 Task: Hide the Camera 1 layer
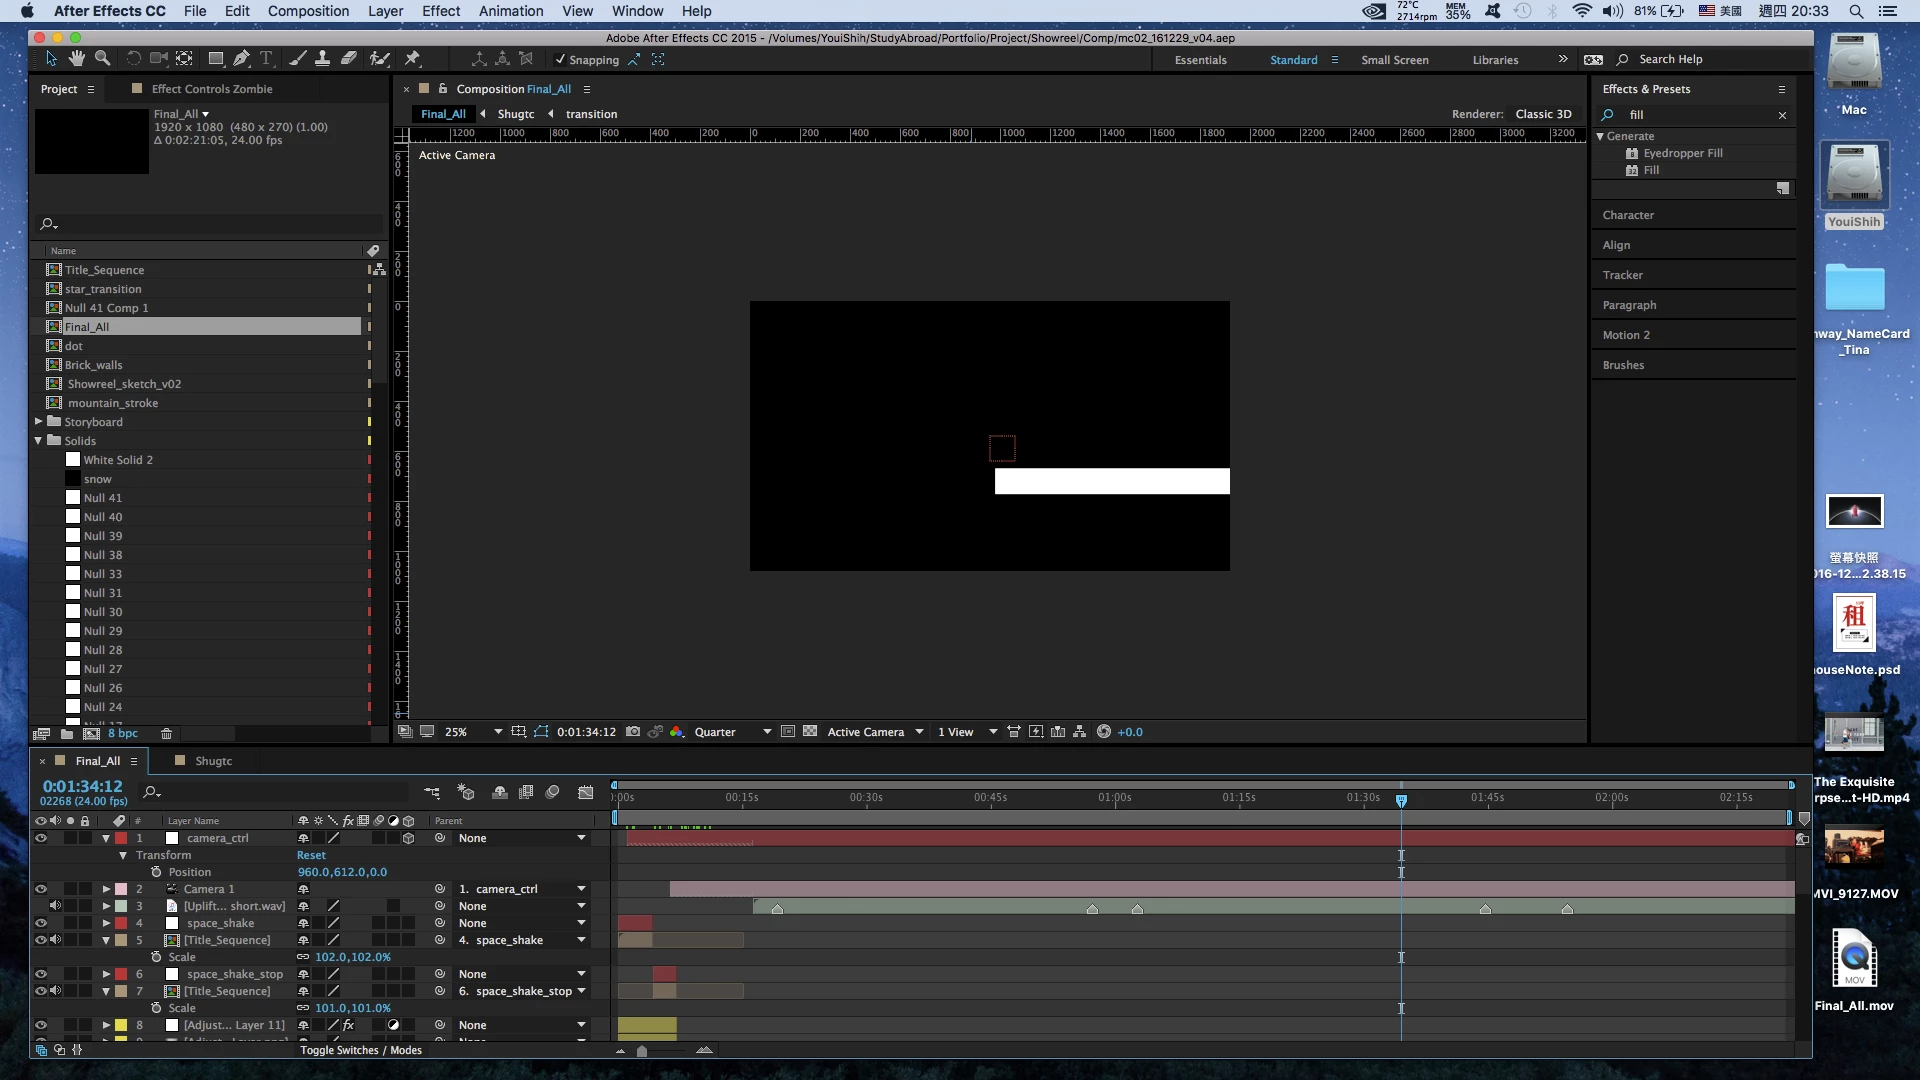[41, 889]
